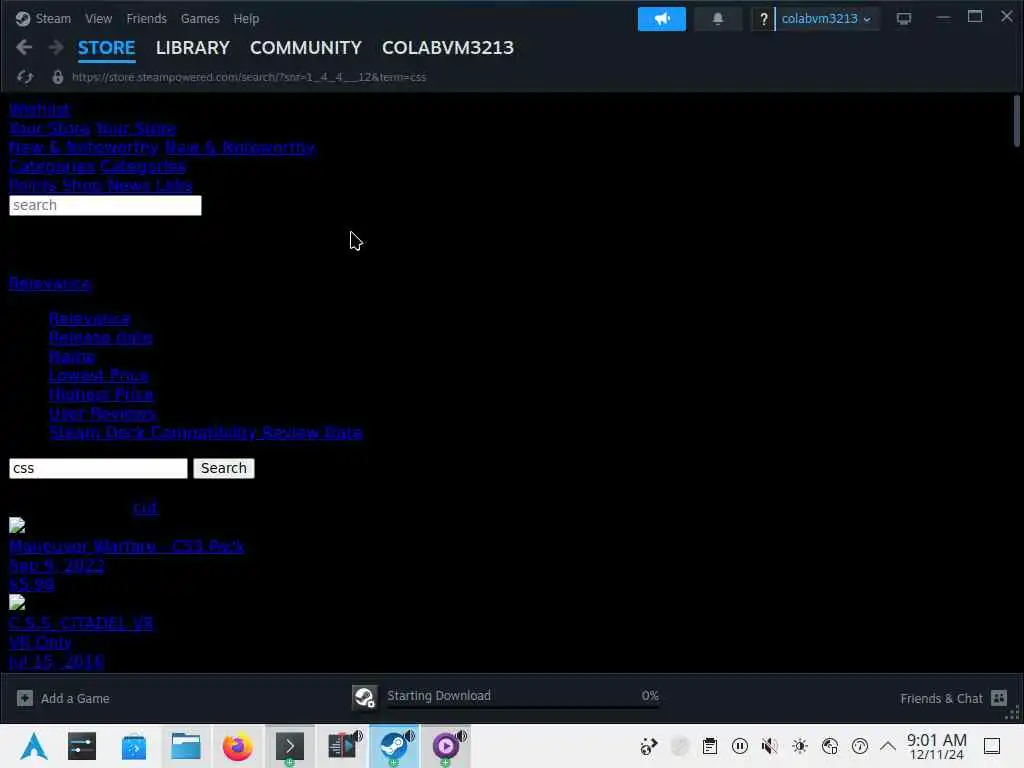Sort by Lowest Price
Viewport: 1024px width, 768px height.
[x=99, y=376]
